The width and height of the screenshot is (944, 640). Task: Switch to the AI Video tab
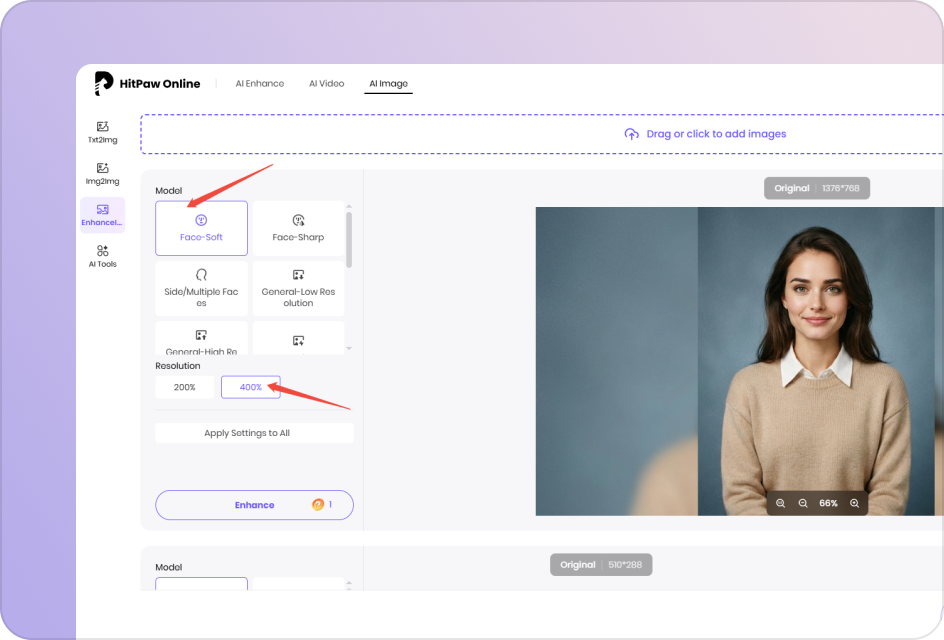tap(326, 84)
